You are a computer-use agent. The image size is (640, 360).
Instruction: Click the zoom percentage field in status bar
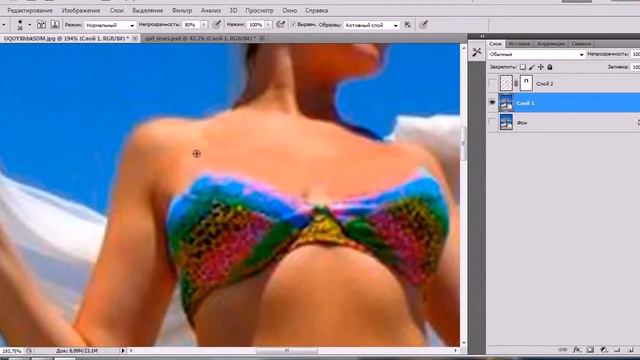pos(12,351)
